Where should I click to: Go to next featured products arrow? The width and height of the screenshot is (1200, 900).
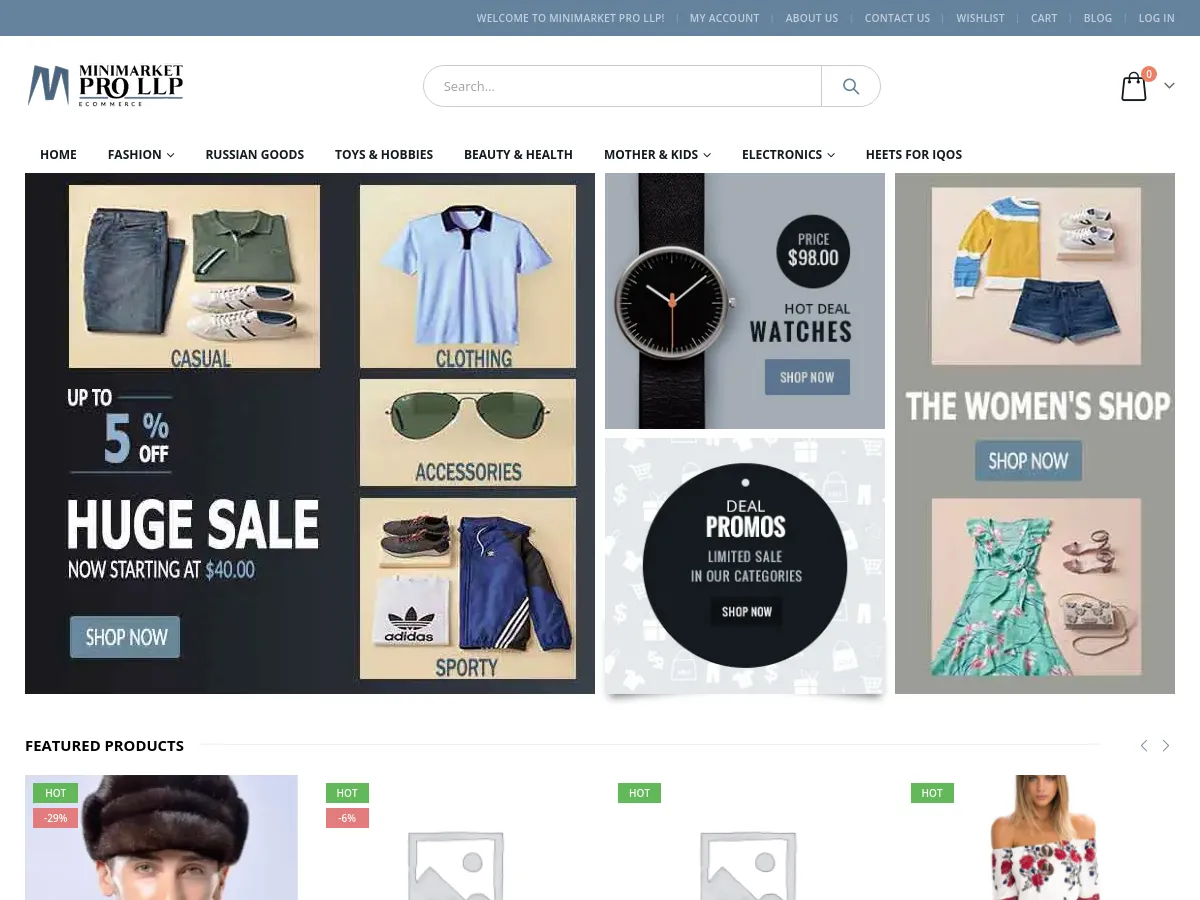click(1166, 746)
